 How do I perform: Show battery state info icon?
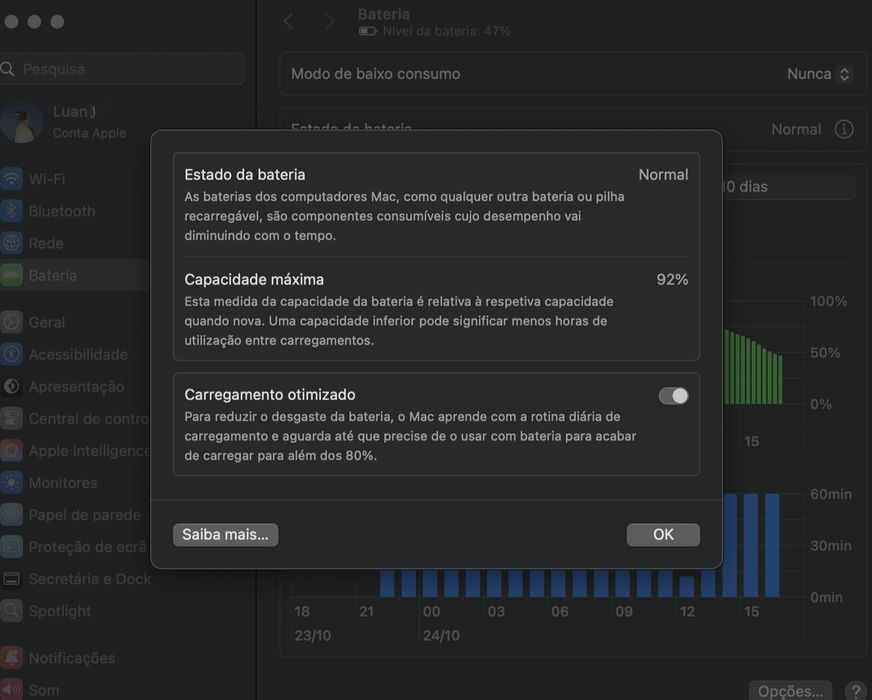coord(844,129)
